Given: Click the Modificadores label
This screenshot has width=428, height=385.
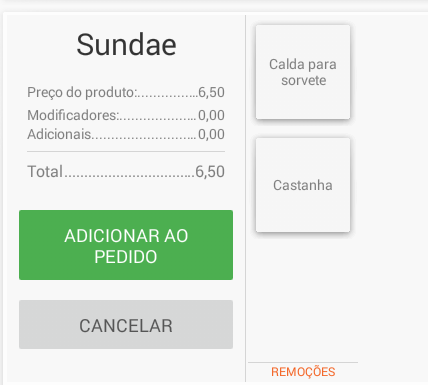Looking at the screenshot, I should tap(73, 115).
